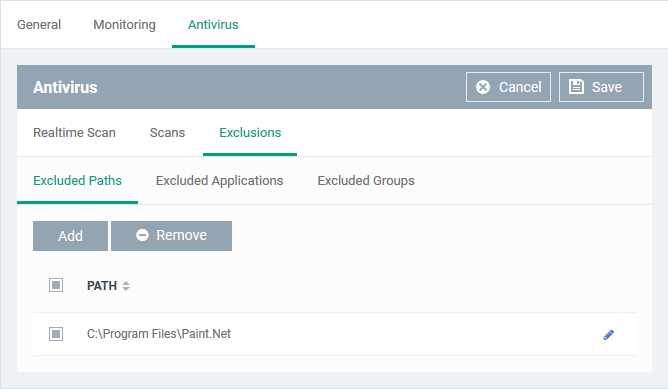Open the General tab

[x=39, y=25]
